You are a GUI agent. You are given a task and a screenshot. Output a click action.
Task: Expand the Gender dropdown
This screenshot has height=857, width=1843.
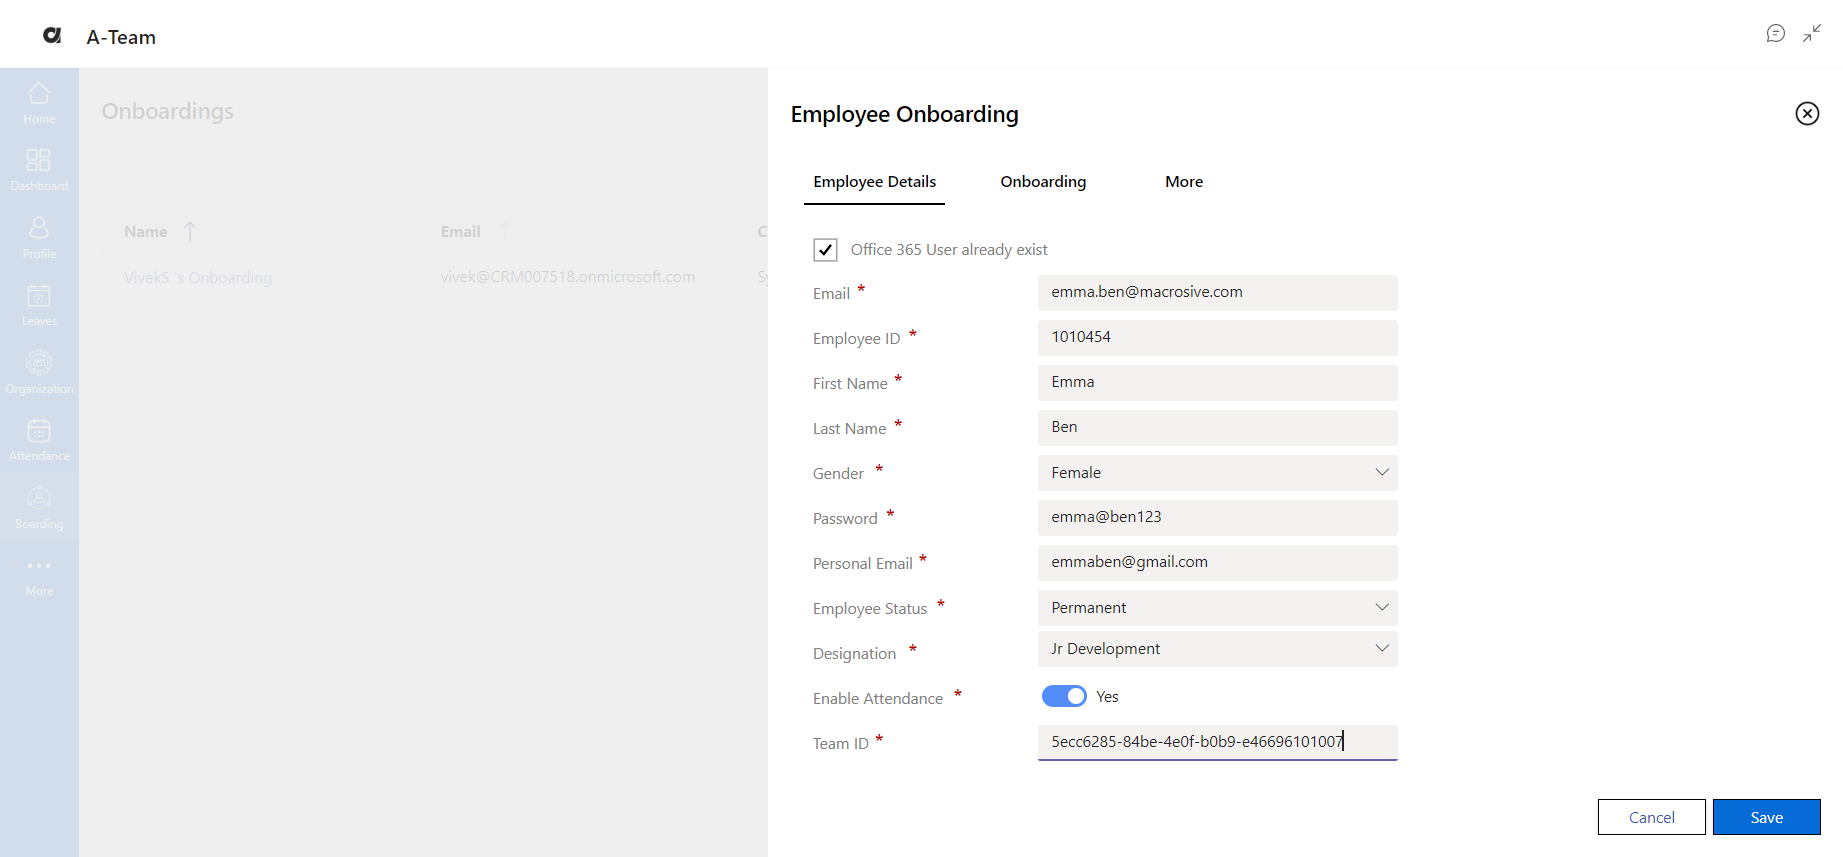coord(1382,472)
